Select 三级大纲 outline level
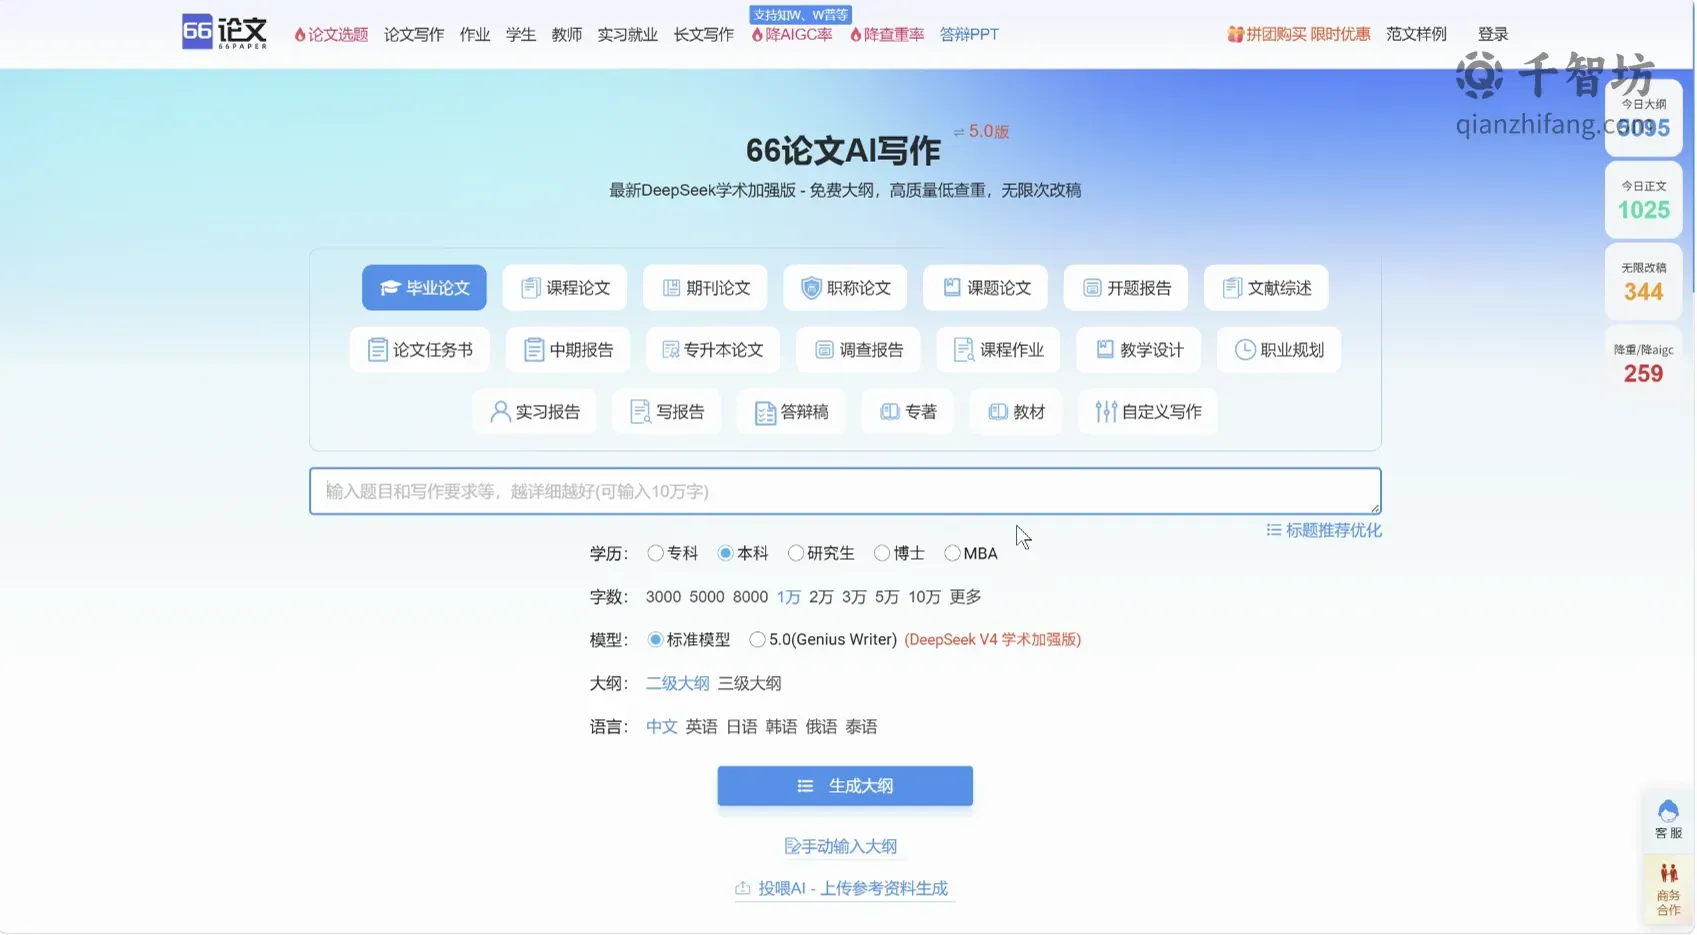 (749, 683)
